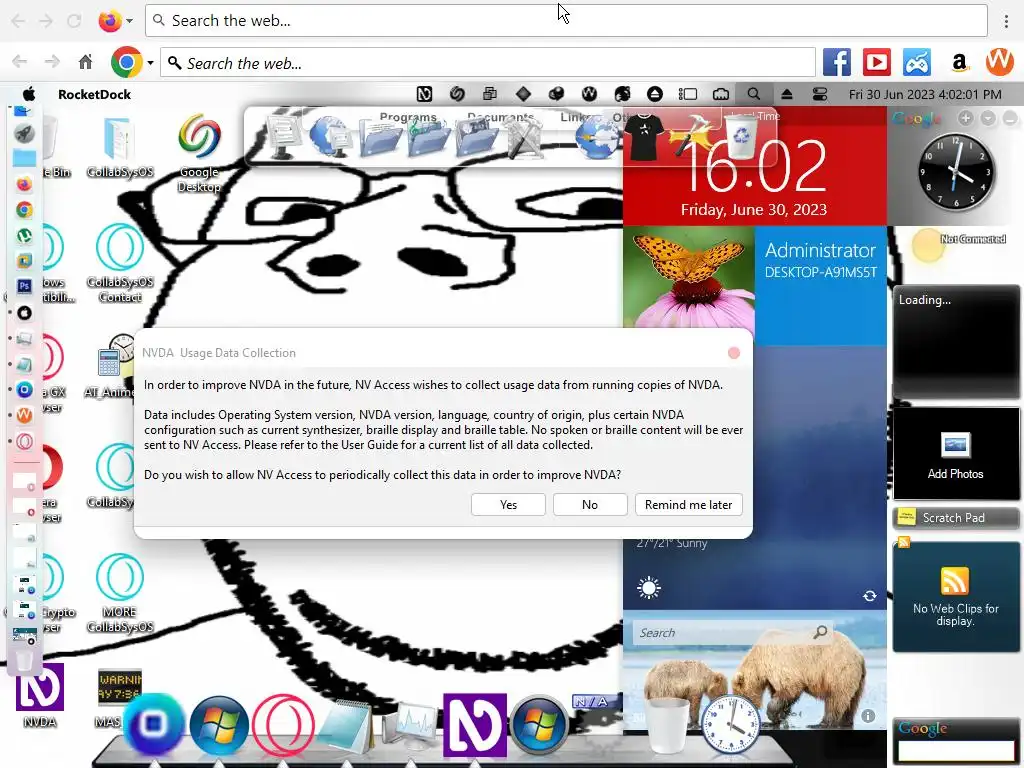
Task: Open the CollabSysOS Contact shortcut
Action: [120, 263]
